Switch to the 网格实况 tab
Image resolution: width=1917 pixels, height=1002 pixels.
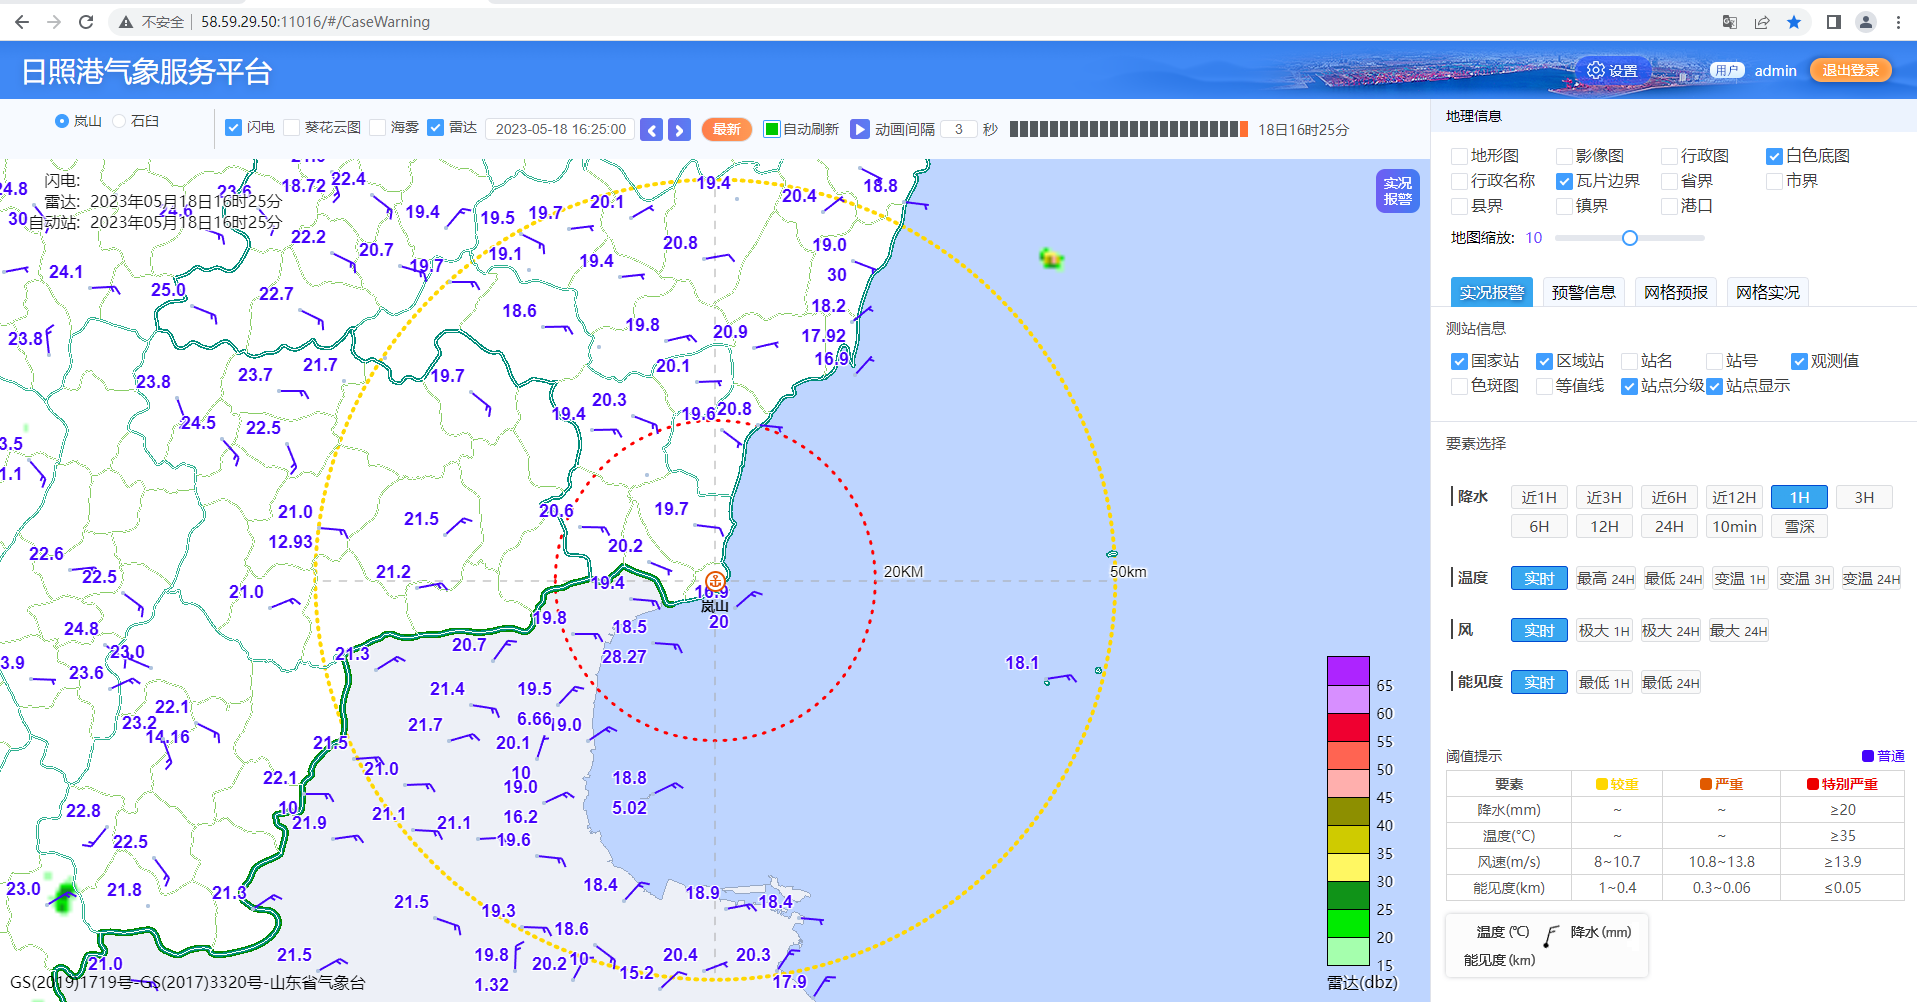click(1767, 292)
